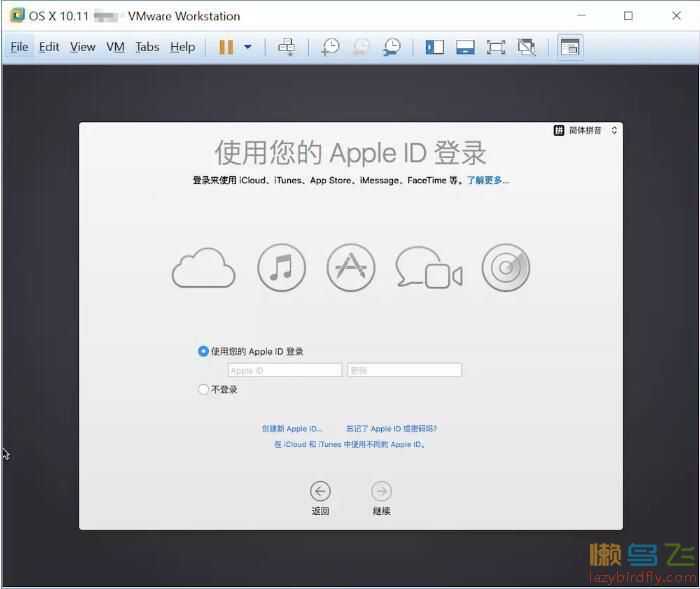This screenshot has width=700, height=589.
Task: Focus the password input field
Action: (404, 370)
